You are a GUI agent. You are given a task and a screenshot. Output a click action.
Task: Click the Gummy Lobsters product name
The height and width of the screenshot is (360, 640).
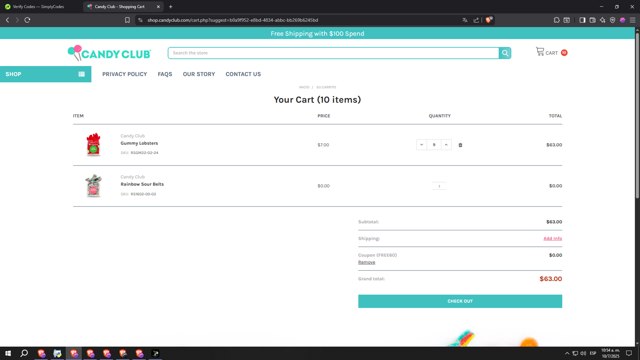(x=139, y=143)
